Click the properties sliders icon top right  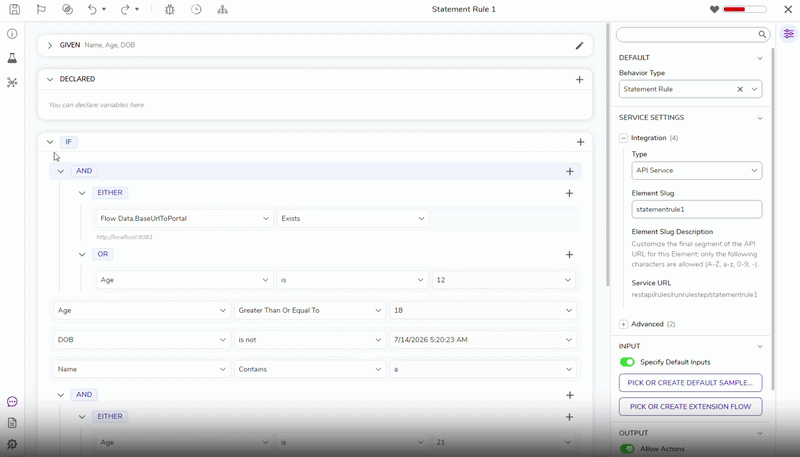pos(789,34)
